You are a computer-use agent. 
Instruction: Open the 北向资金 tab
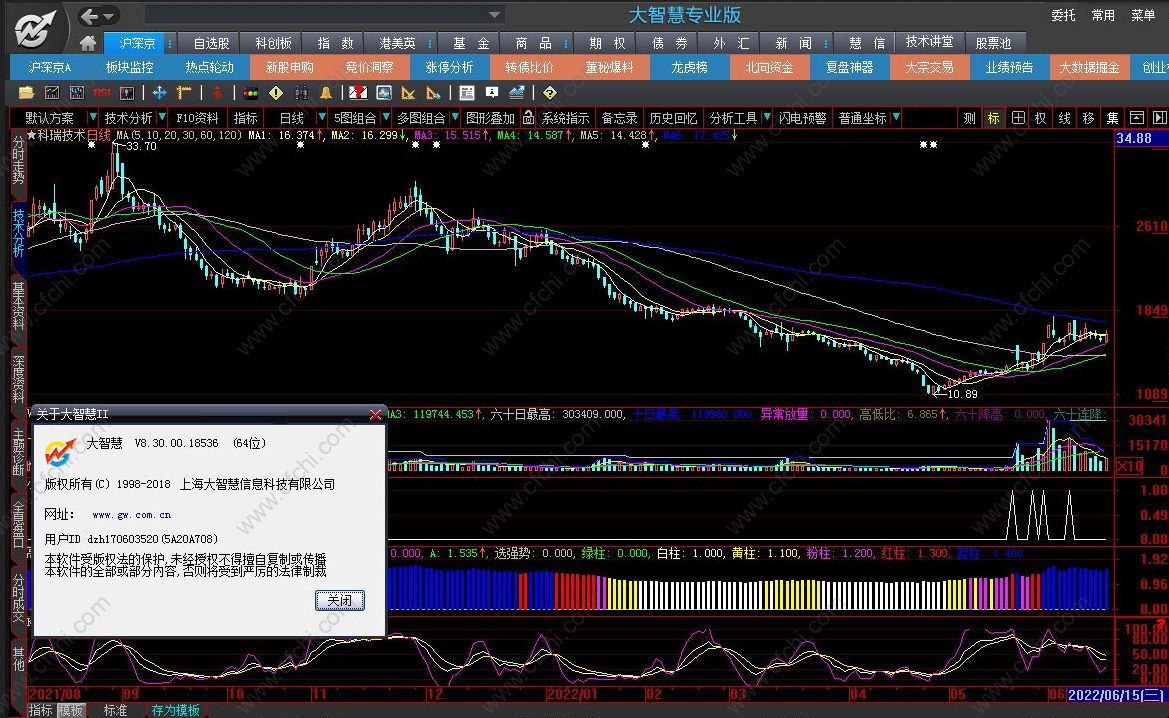point(769,67)
